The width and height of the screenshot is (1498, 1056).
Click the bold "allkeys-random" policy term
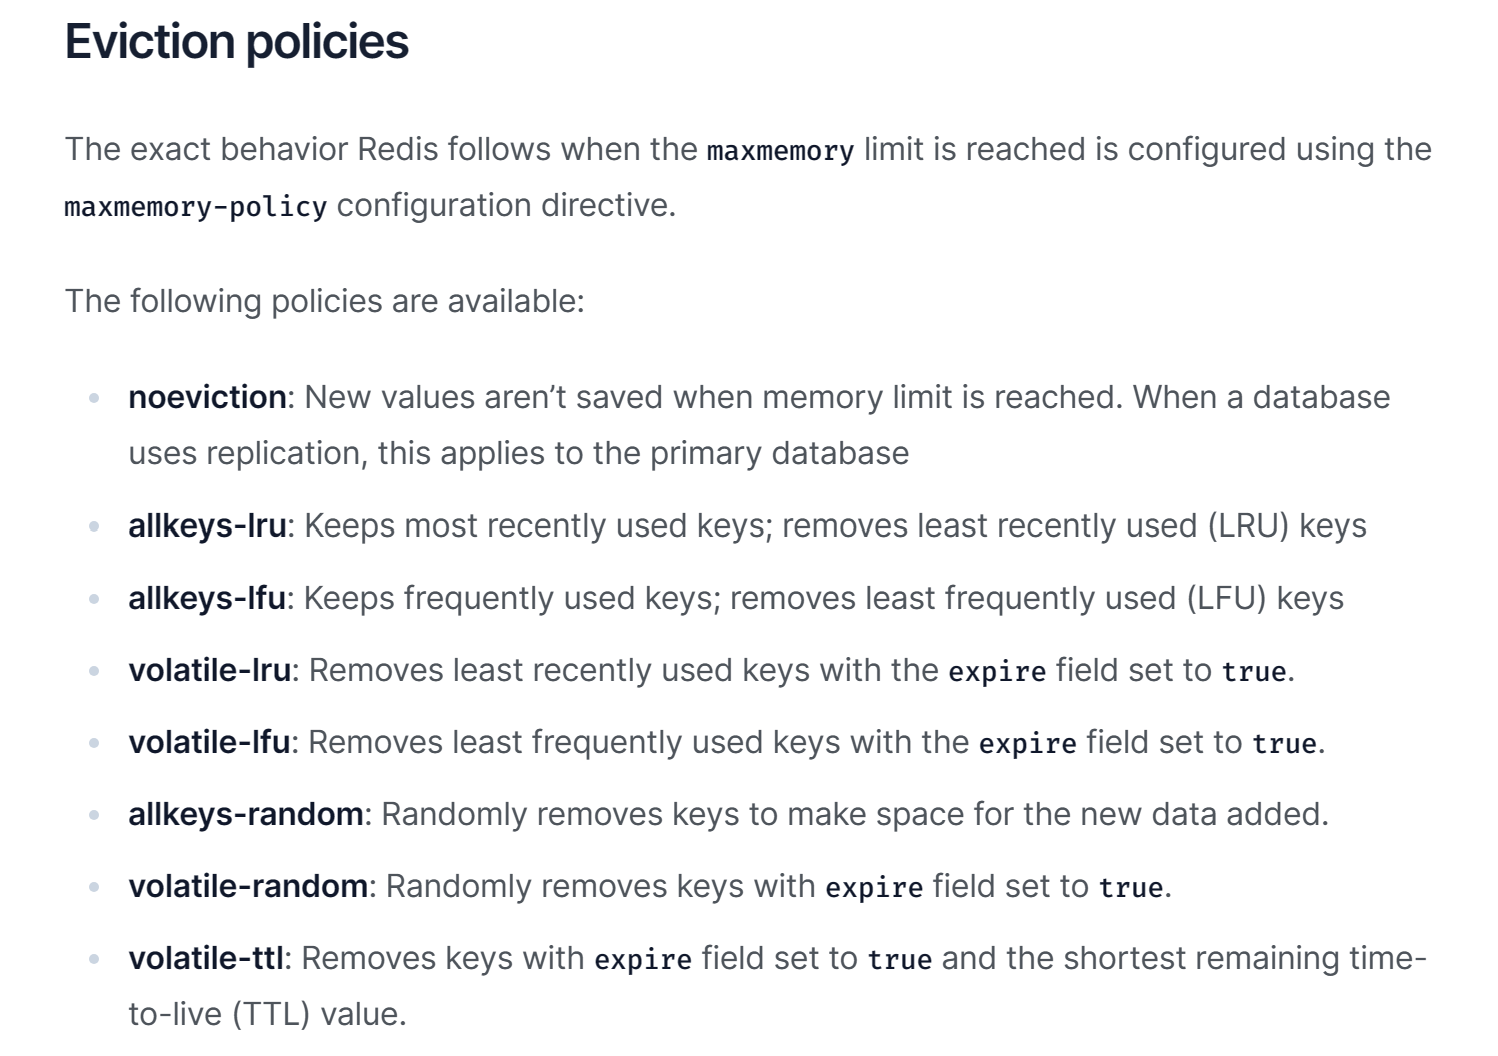[x=245, y=814]
